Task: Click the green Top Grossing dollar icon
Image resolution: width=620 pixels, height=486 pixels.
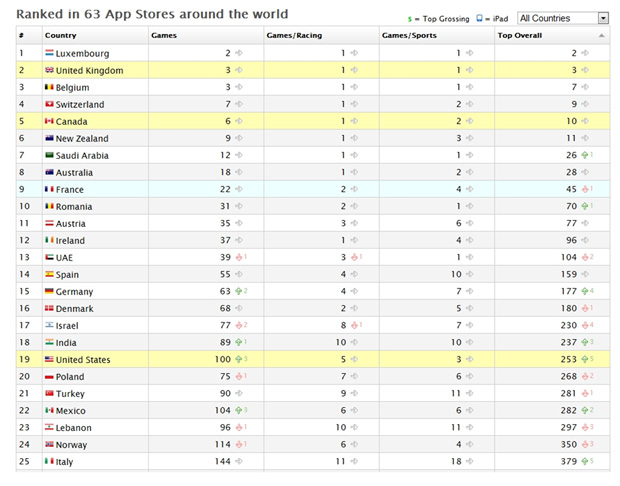Action: [412, 19]
